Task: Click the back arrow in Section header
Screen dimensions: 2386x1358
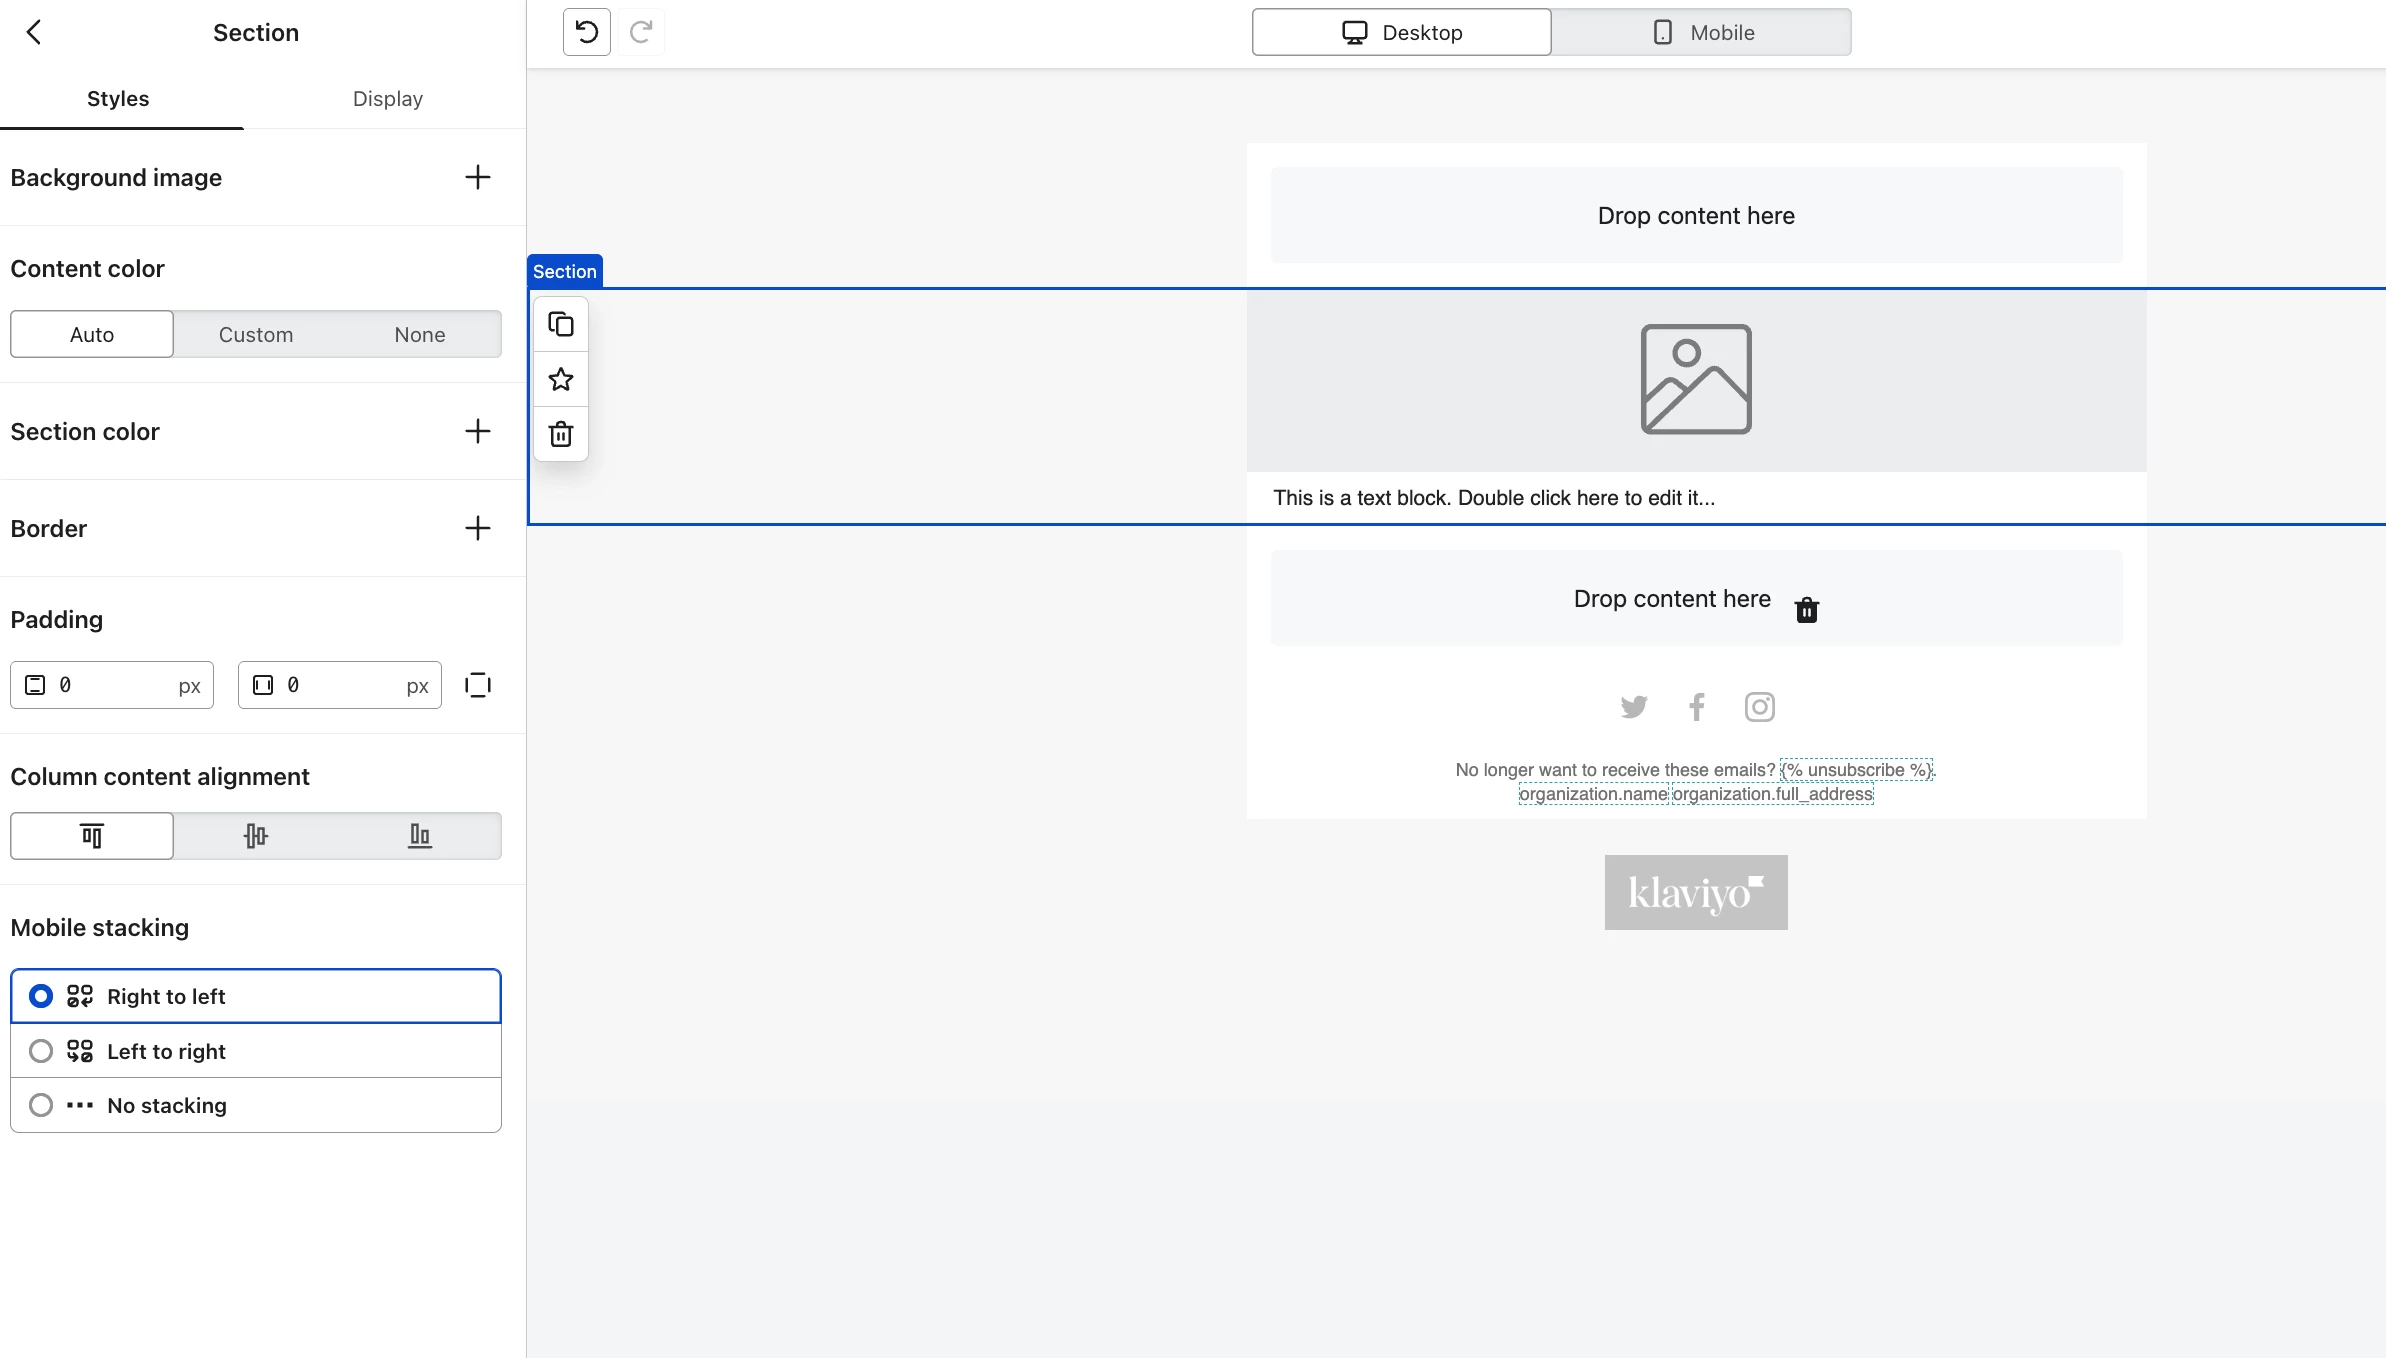Action: pyautogui.click(x=34, y=33)
